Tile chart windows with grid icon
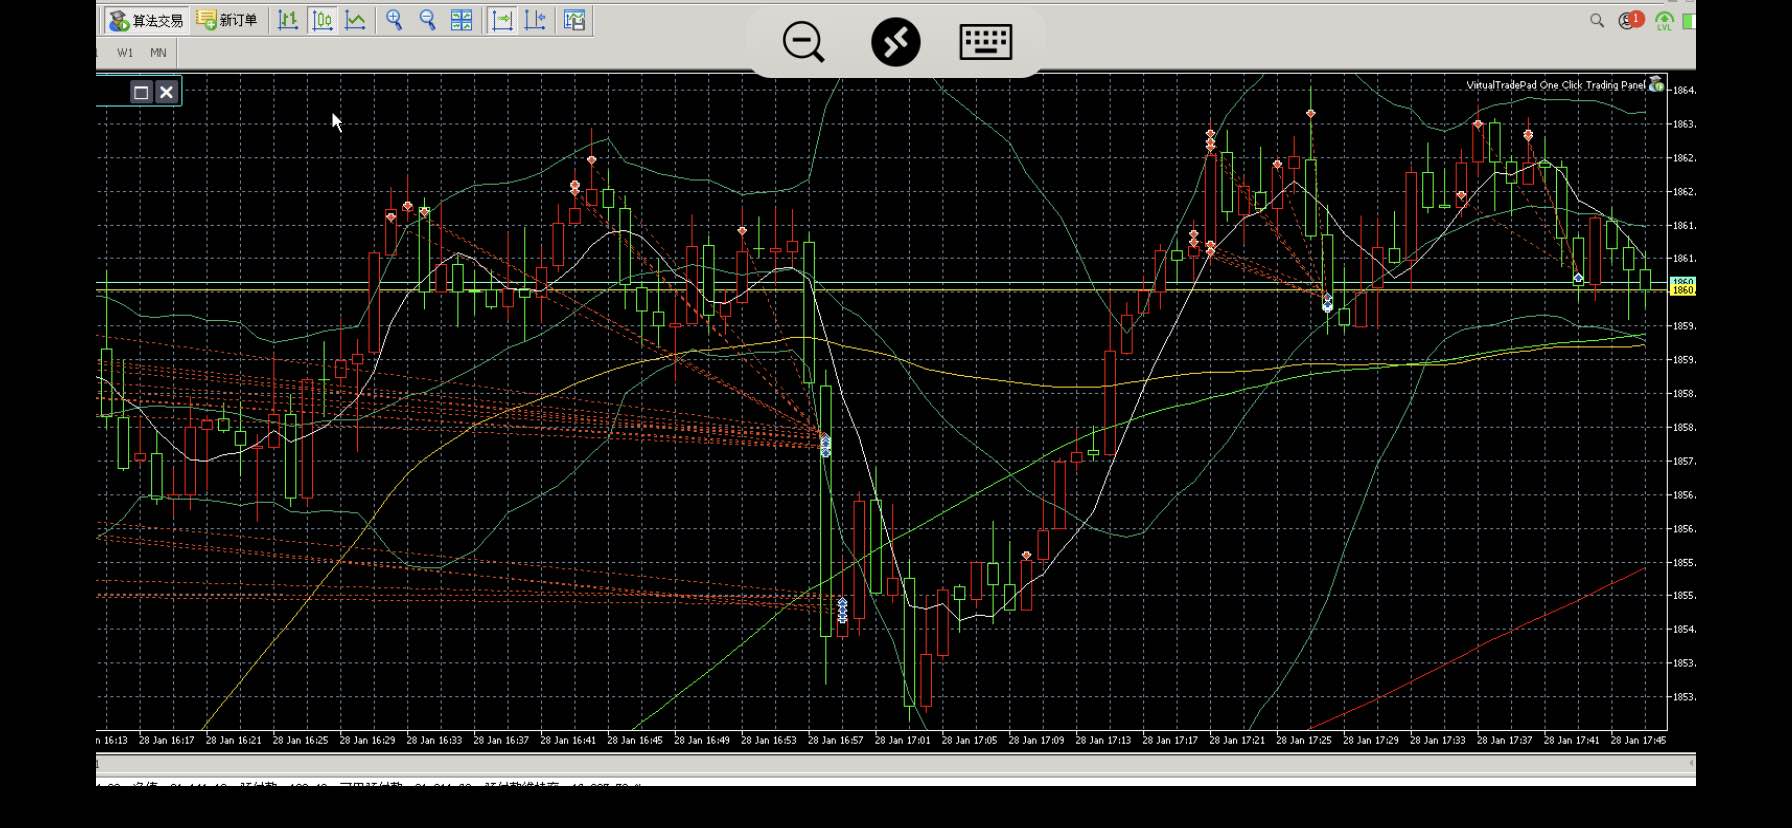This screenshot has height=828, width=1792. [x=461, y=20]
